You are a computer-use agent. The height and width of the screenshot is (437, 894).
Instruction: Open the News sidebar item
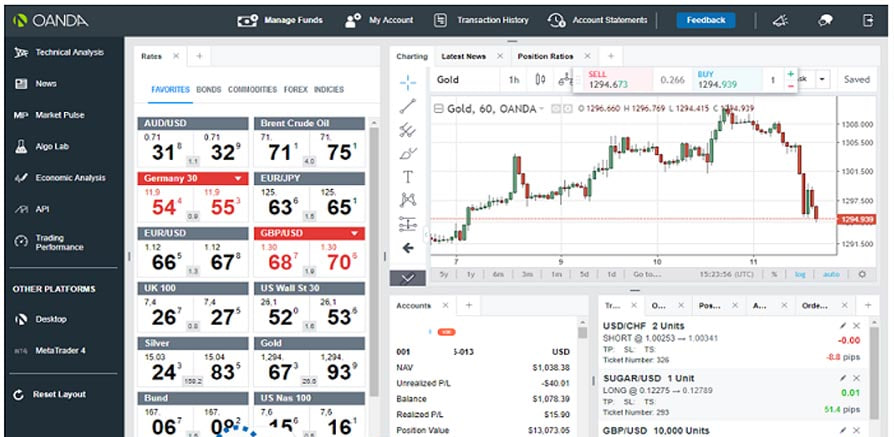pyautogui.click(x=35, y=84)
